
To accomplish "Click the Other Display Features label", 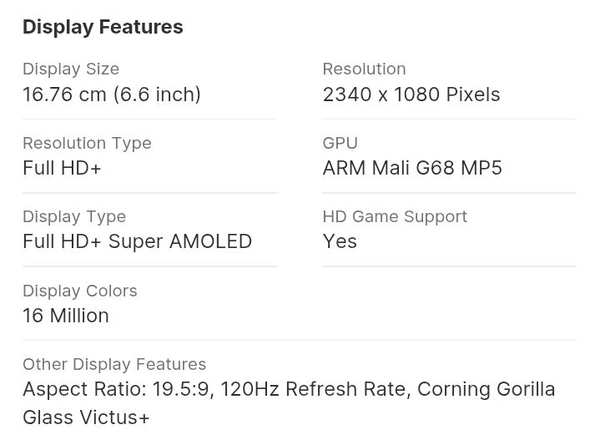I will click(x=114, y=365).
